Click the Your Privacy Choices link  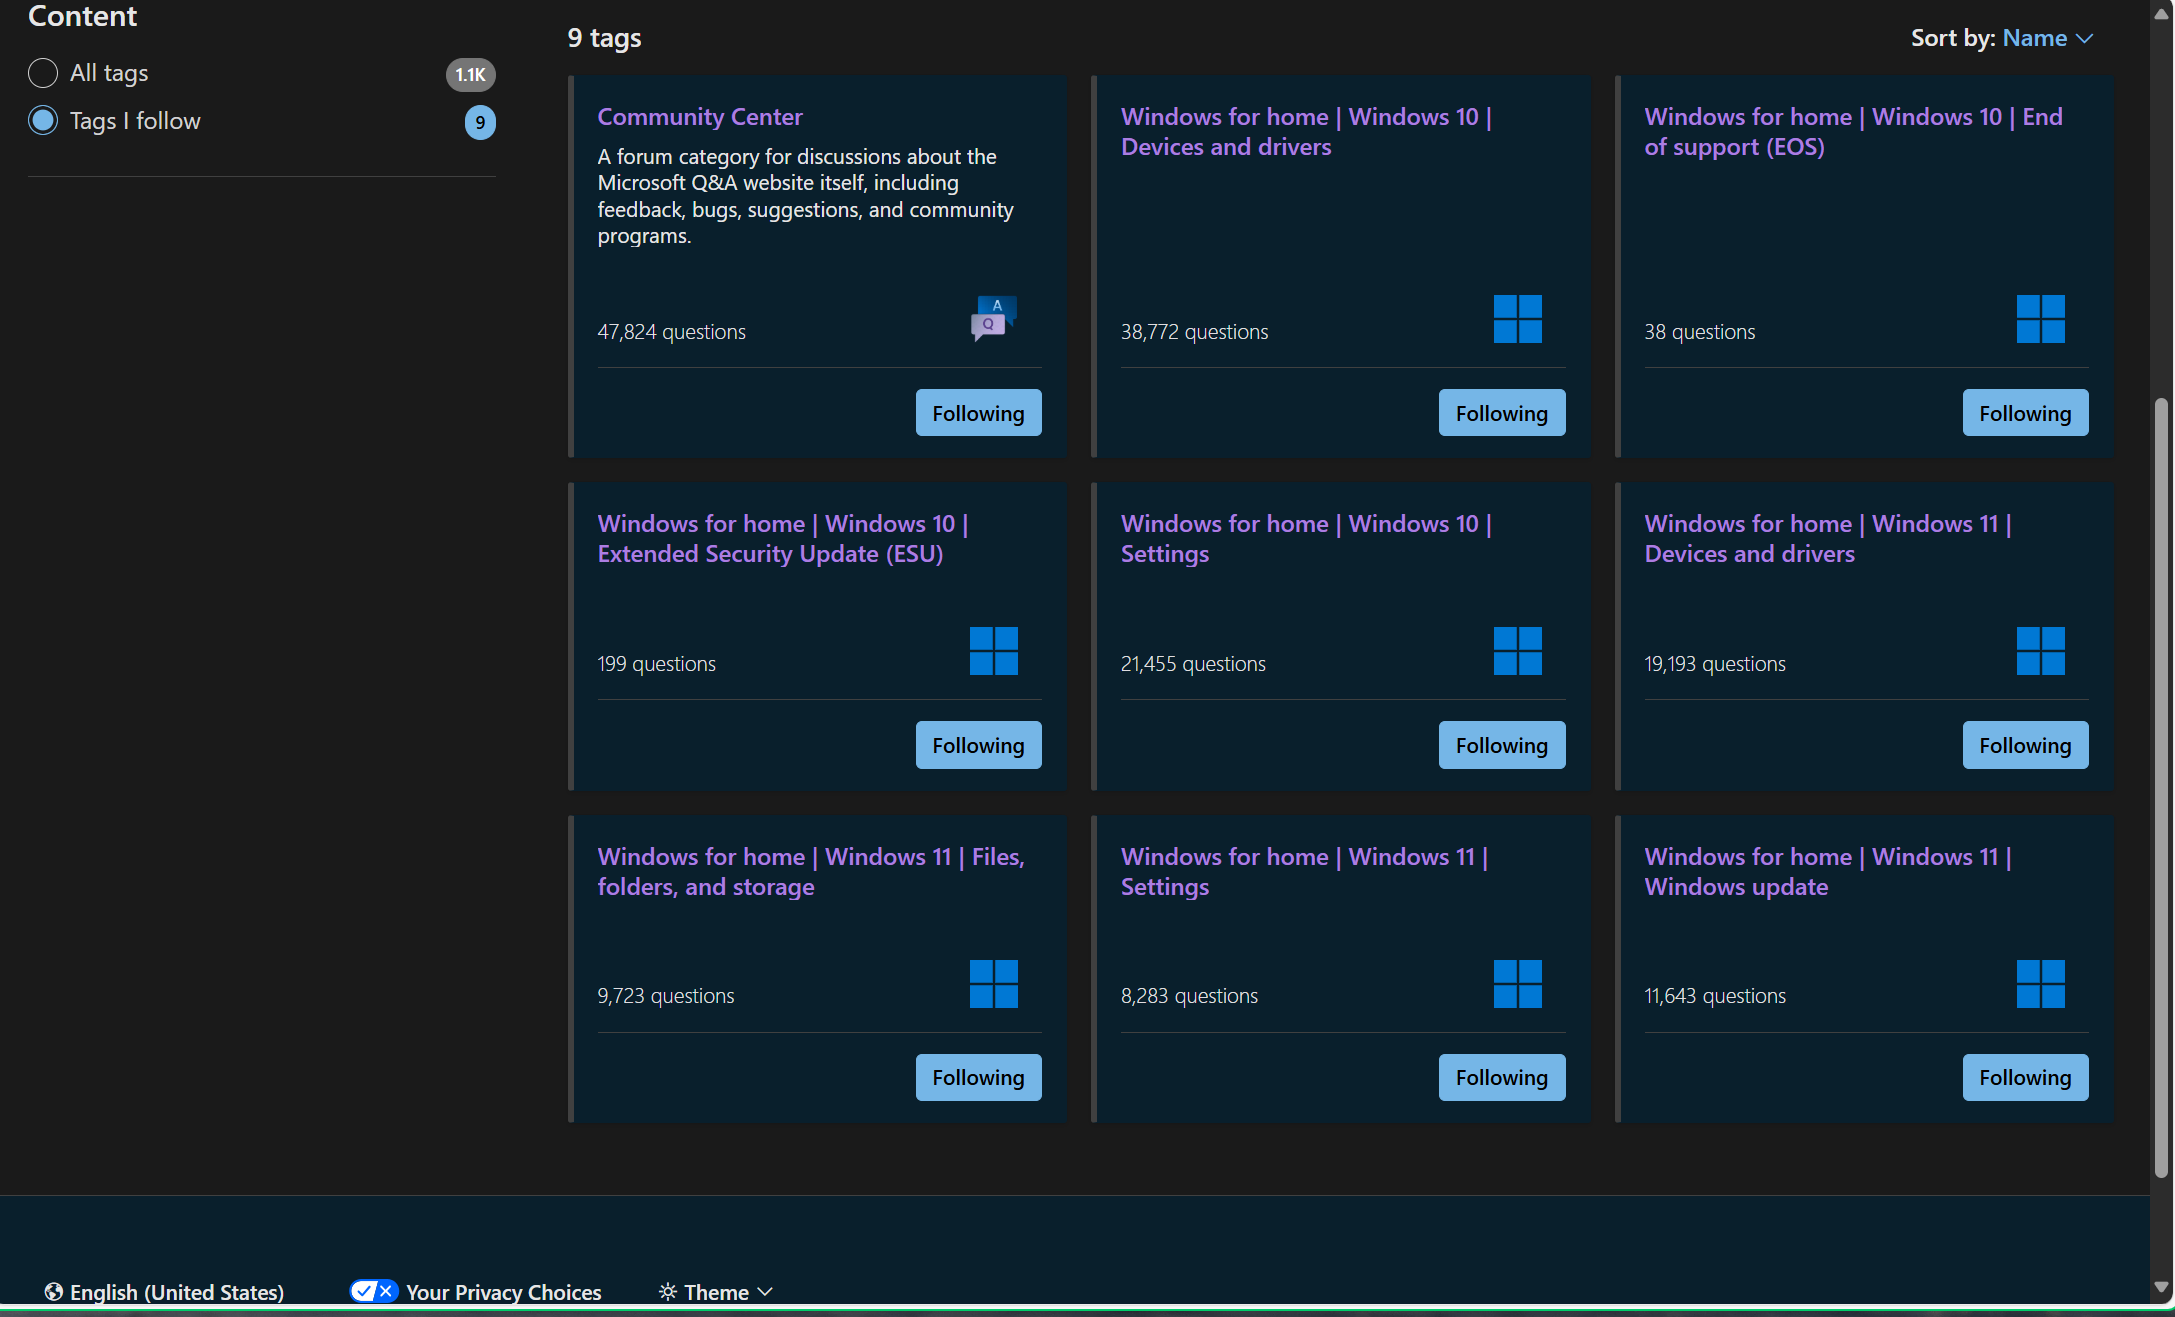503,1291
